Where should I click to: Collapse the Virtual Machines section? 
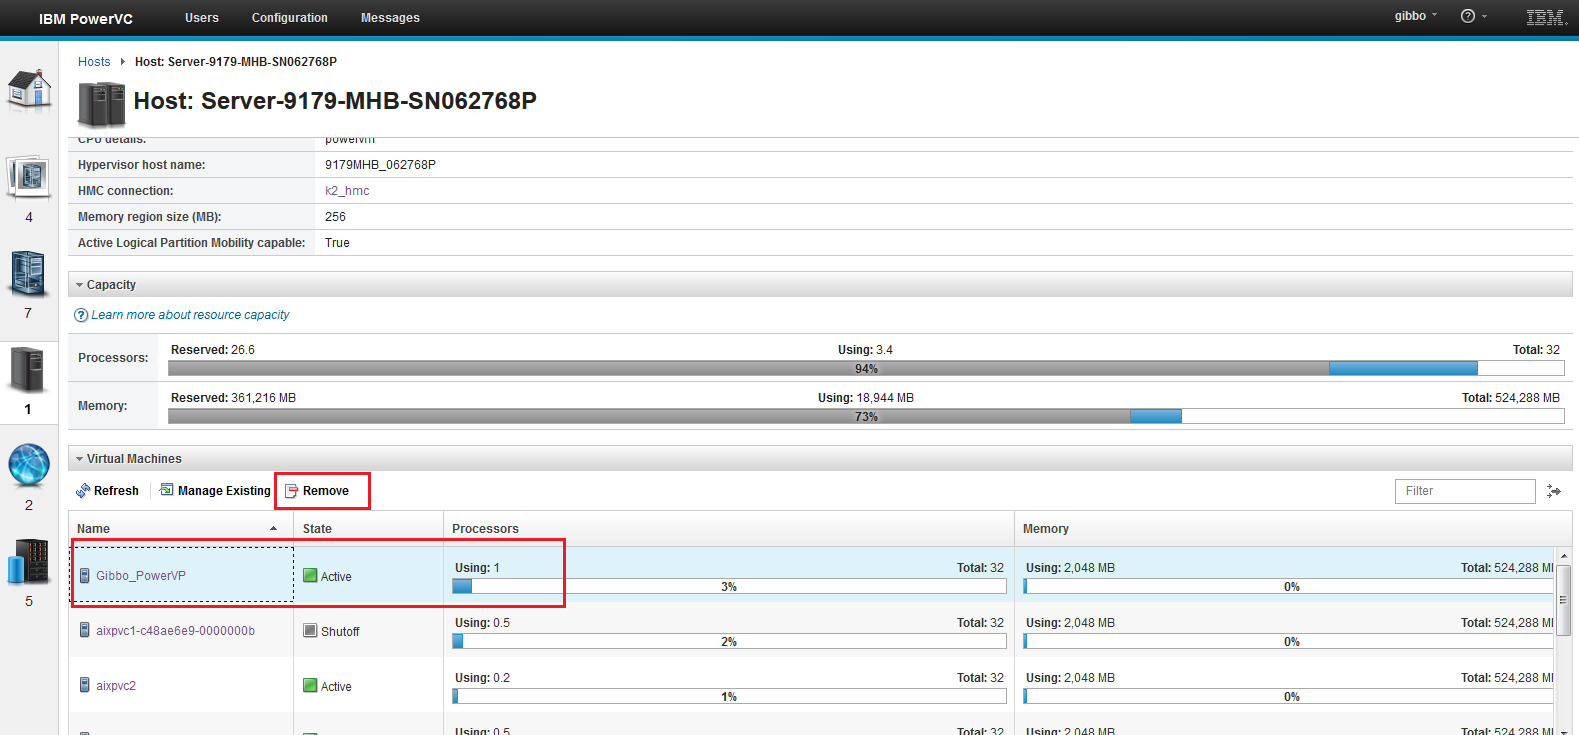tap(80, 459)
